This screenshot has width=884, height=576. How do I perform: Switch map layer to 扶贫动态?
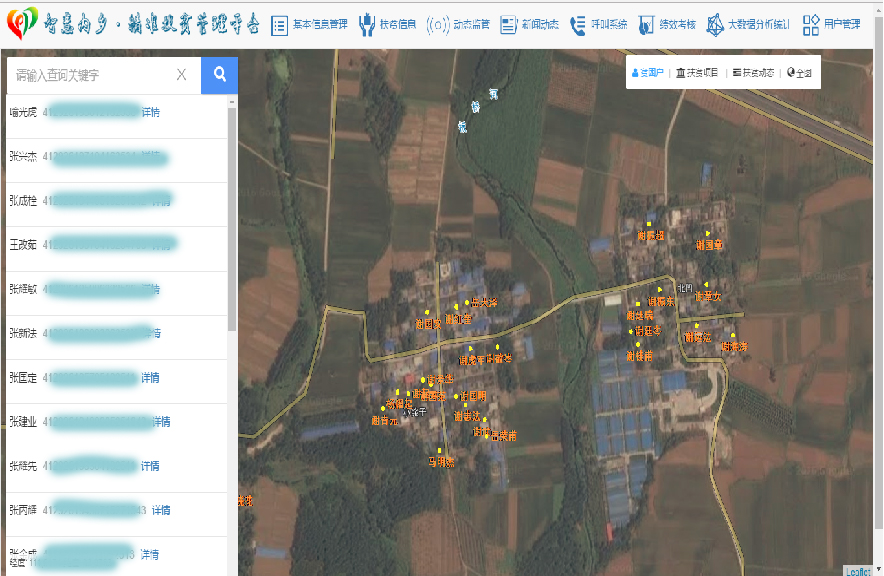753,73
